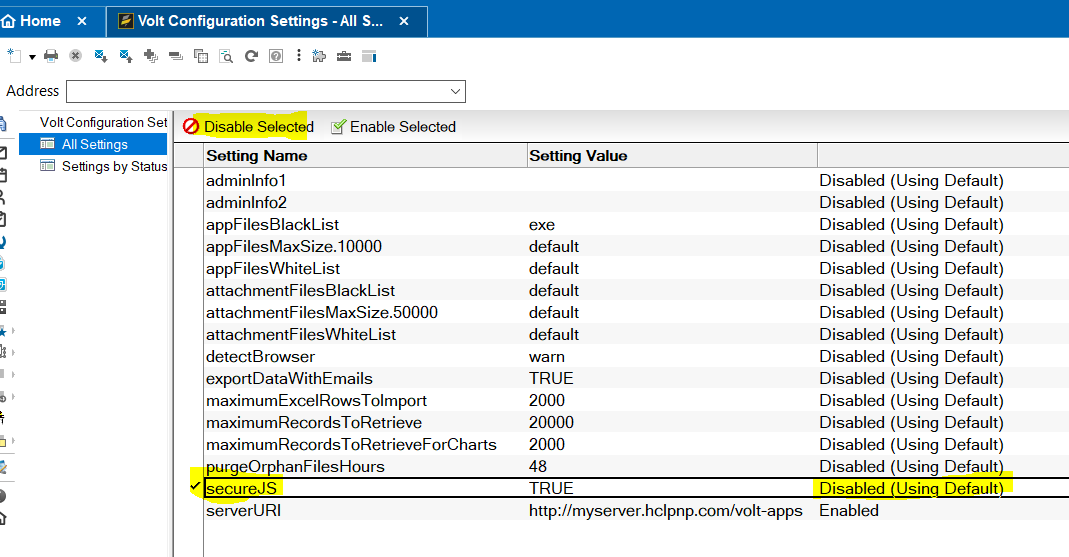
Task: Select the appFilesWhiteList setting
Action: tap(273, 268)
